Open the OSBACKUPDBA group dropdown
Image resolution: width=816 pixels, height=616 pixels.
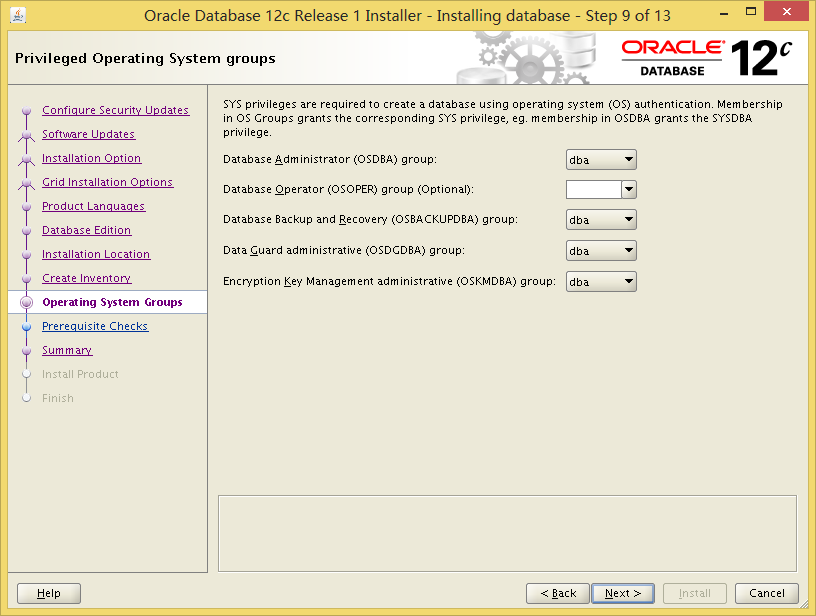[x=601, y=220]
